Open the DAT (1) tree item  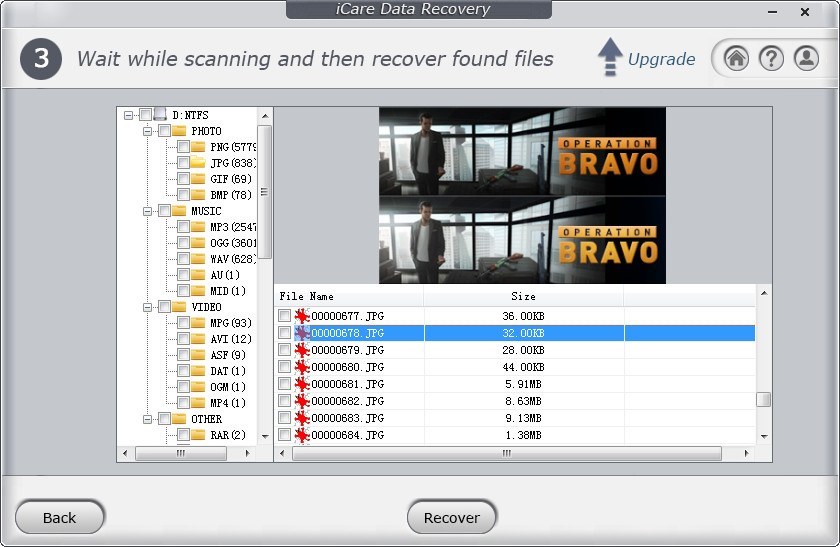(228, 371)
